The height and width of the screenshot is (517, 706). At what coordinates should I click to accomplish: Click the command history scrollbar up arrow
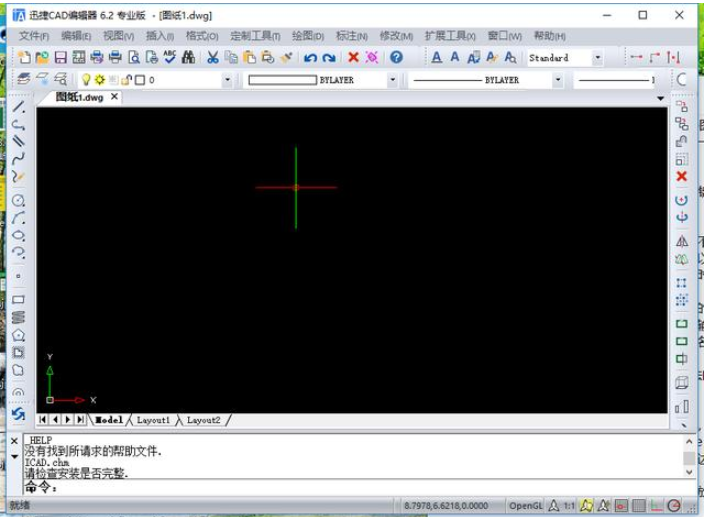point(689,441)
